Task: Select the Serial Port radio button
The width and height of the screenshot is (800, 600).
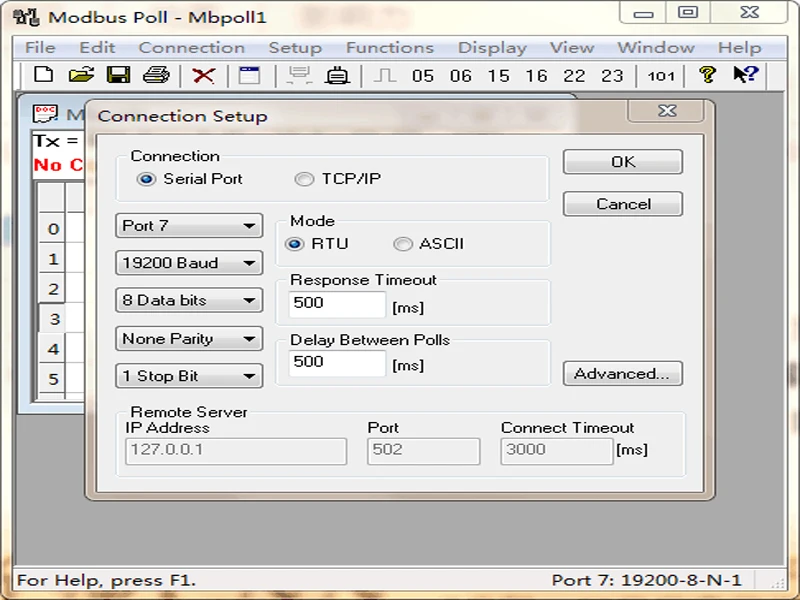Action: [146, 179]
